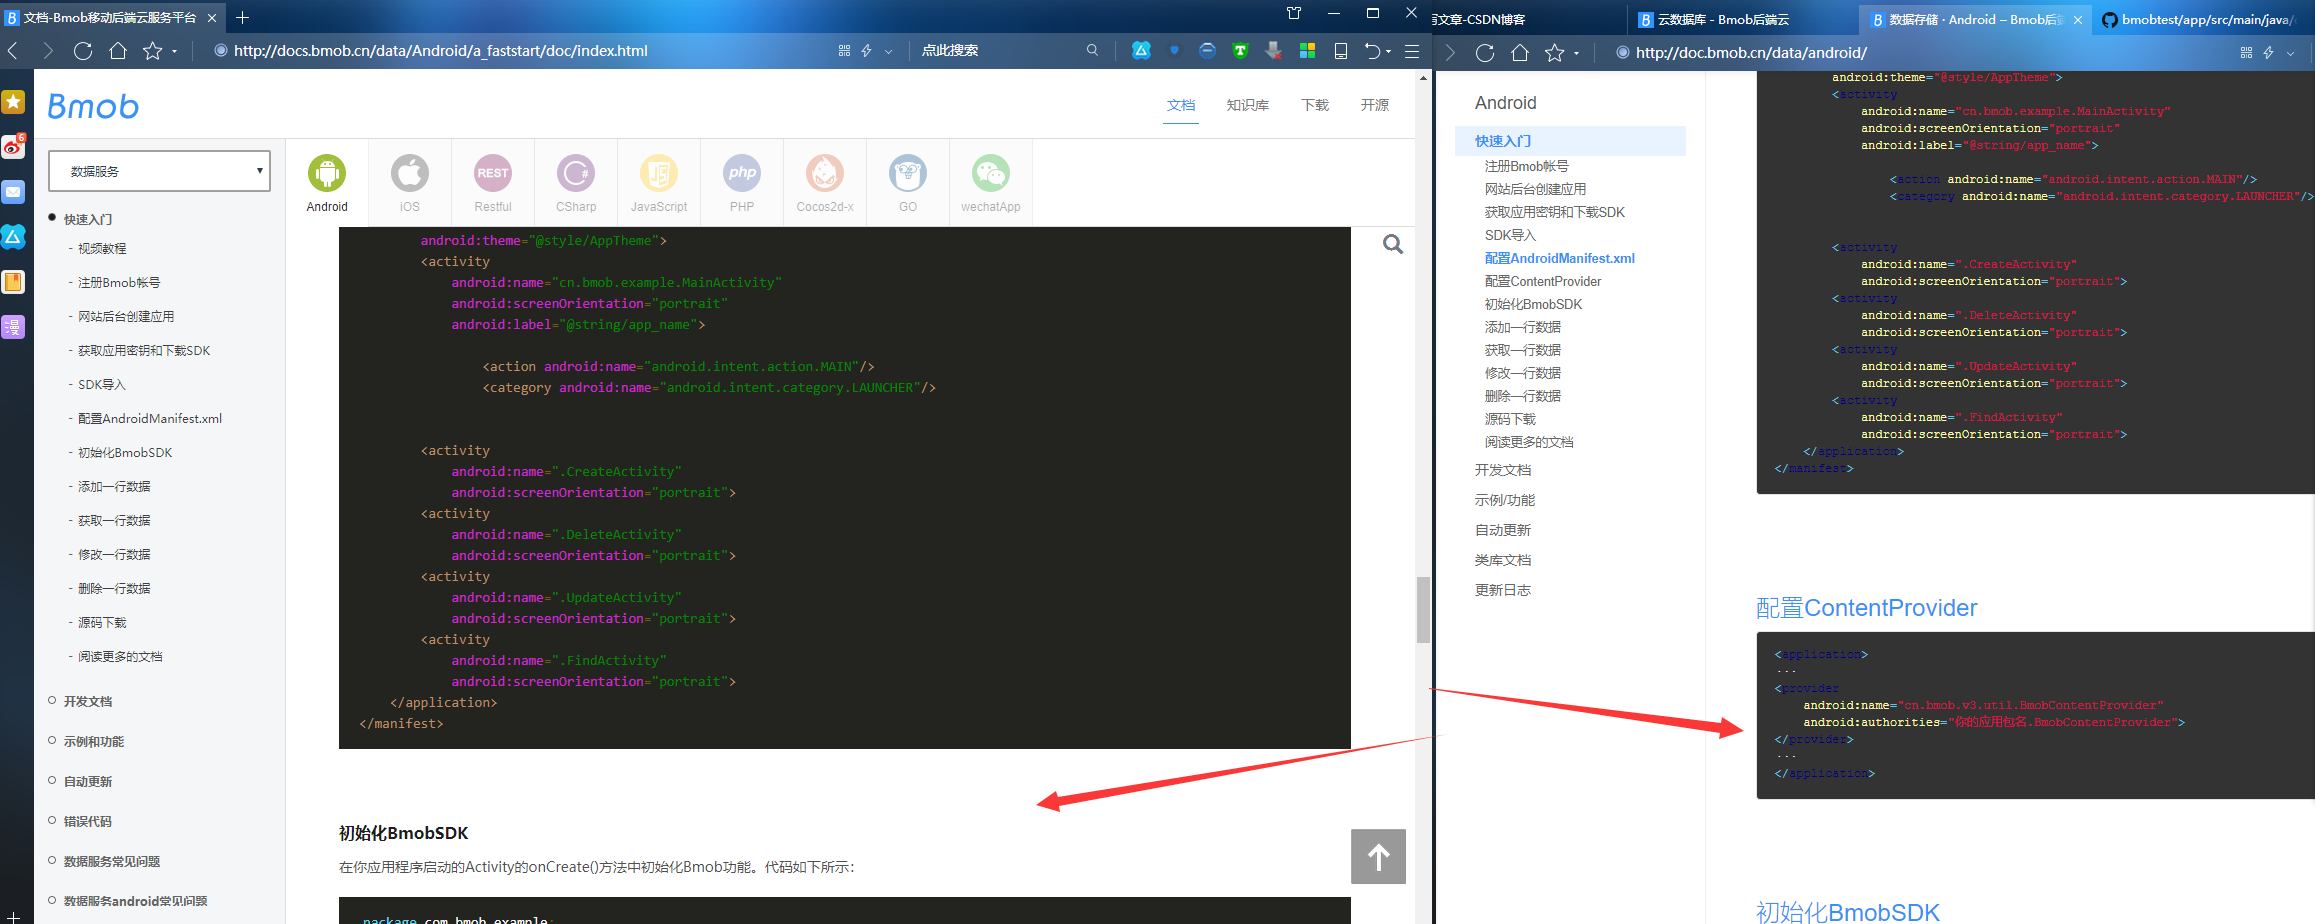This screenshot has height=924, width=2315.
Task: Switch to the 文档 header tab
Action: pyautogui.click(x=1181, y=105)
